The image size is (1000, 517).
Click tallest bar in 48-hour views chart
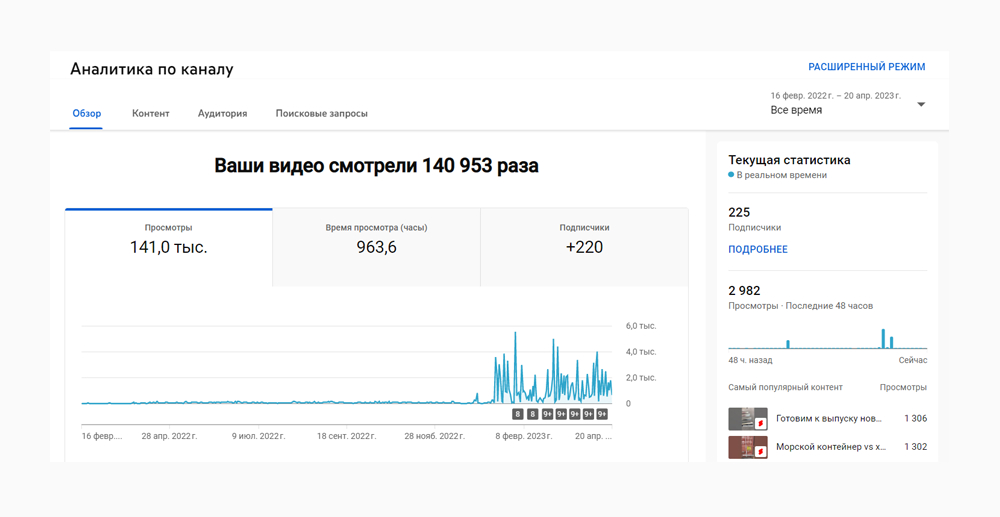coord(883,338)
